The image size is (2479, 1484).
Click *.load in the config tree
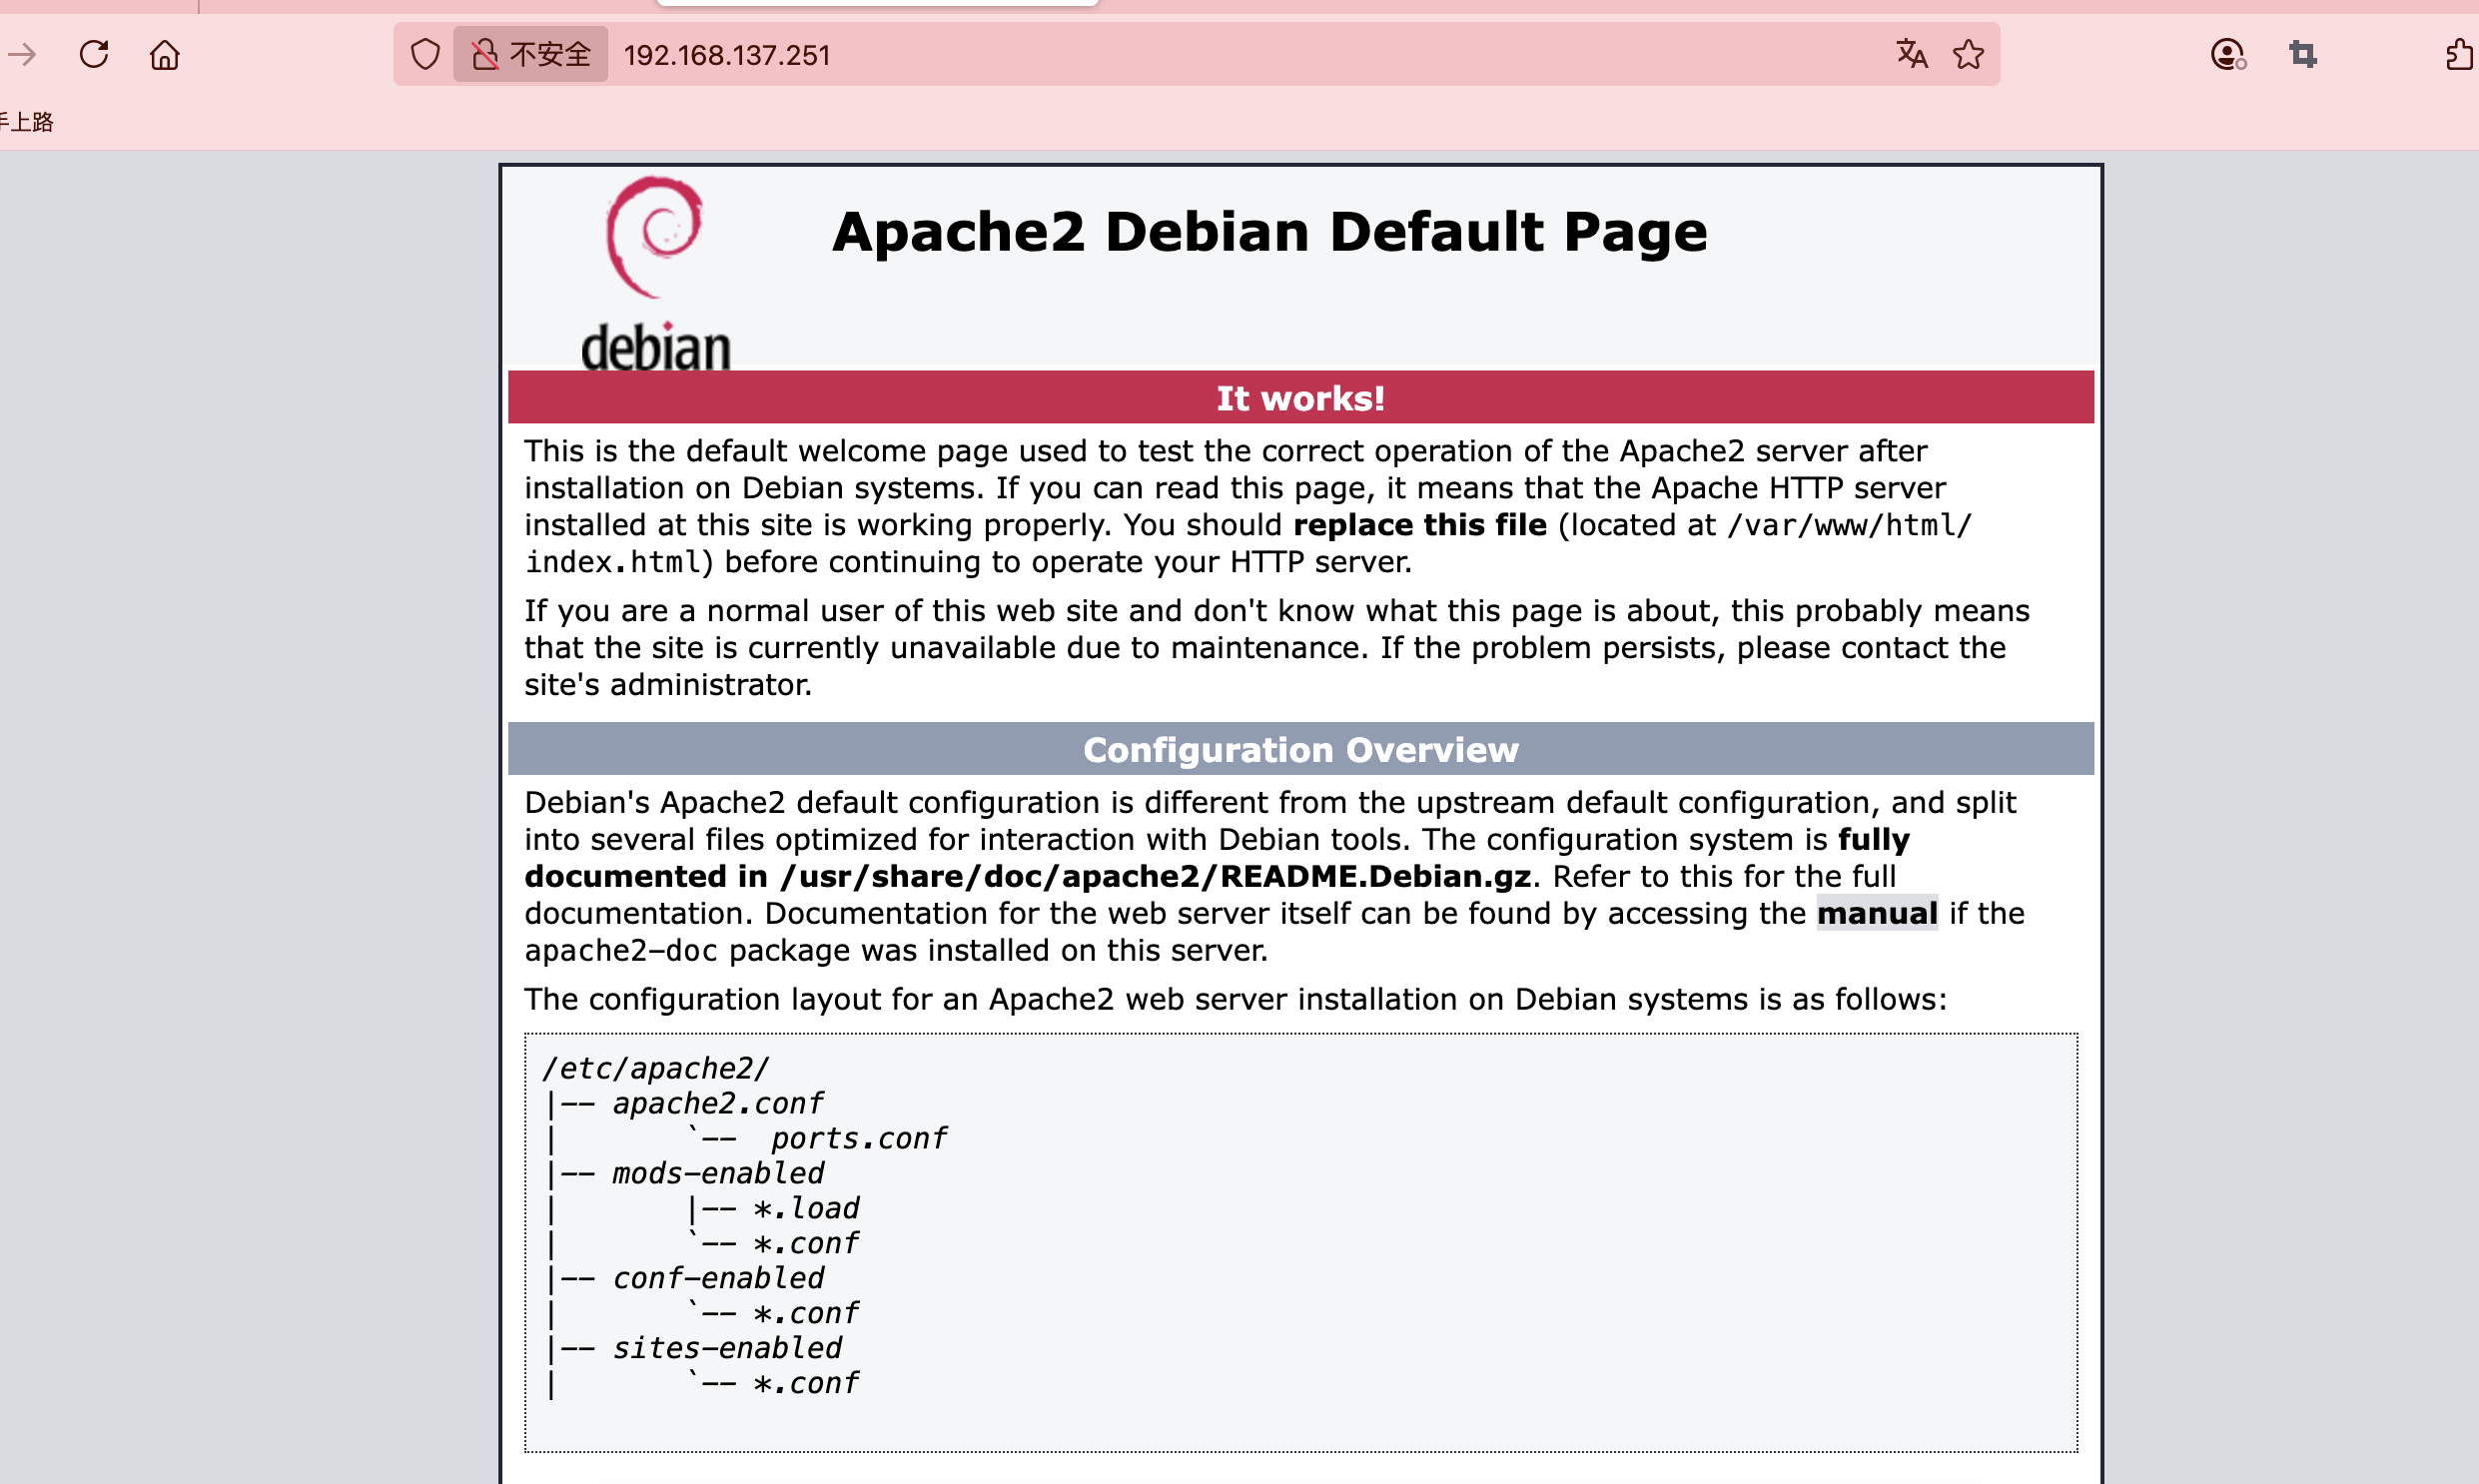[x=806, y=1208]
